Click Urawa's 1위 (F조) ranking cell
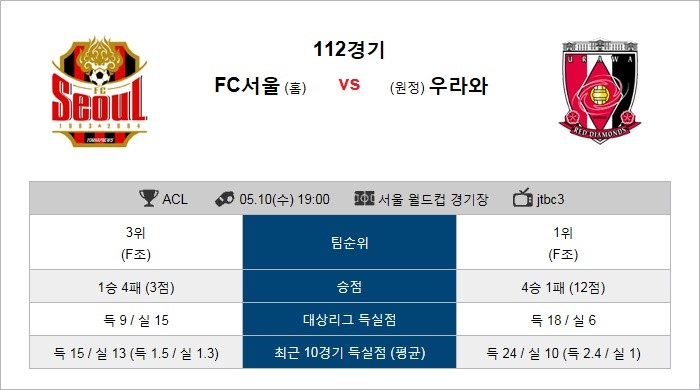Viewport: 700px width, 390px height. [563, 243]
